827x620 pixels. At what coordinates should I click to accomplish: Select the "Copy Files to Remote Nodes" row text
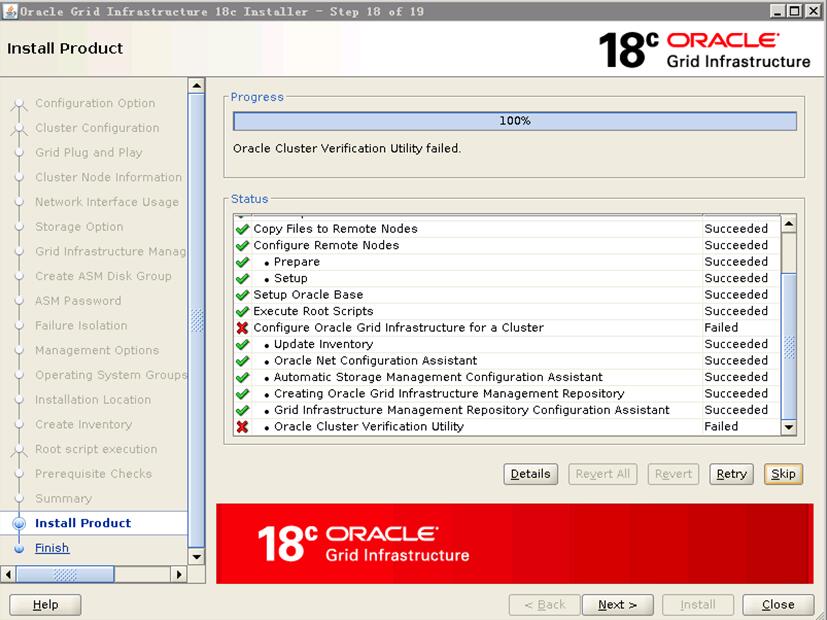click(335, 229)
